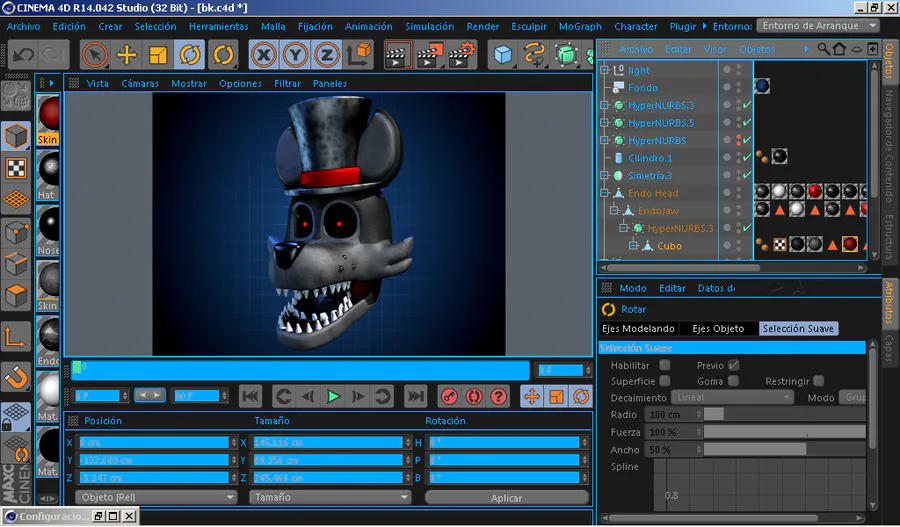Toggle the Previo checkbox

point(734,365)
